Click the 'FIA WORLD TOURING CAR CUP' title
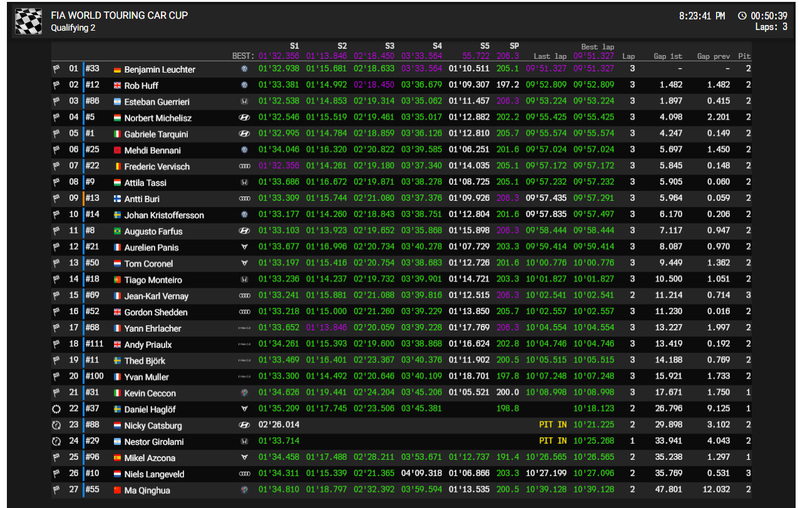 tap(119, 15)
